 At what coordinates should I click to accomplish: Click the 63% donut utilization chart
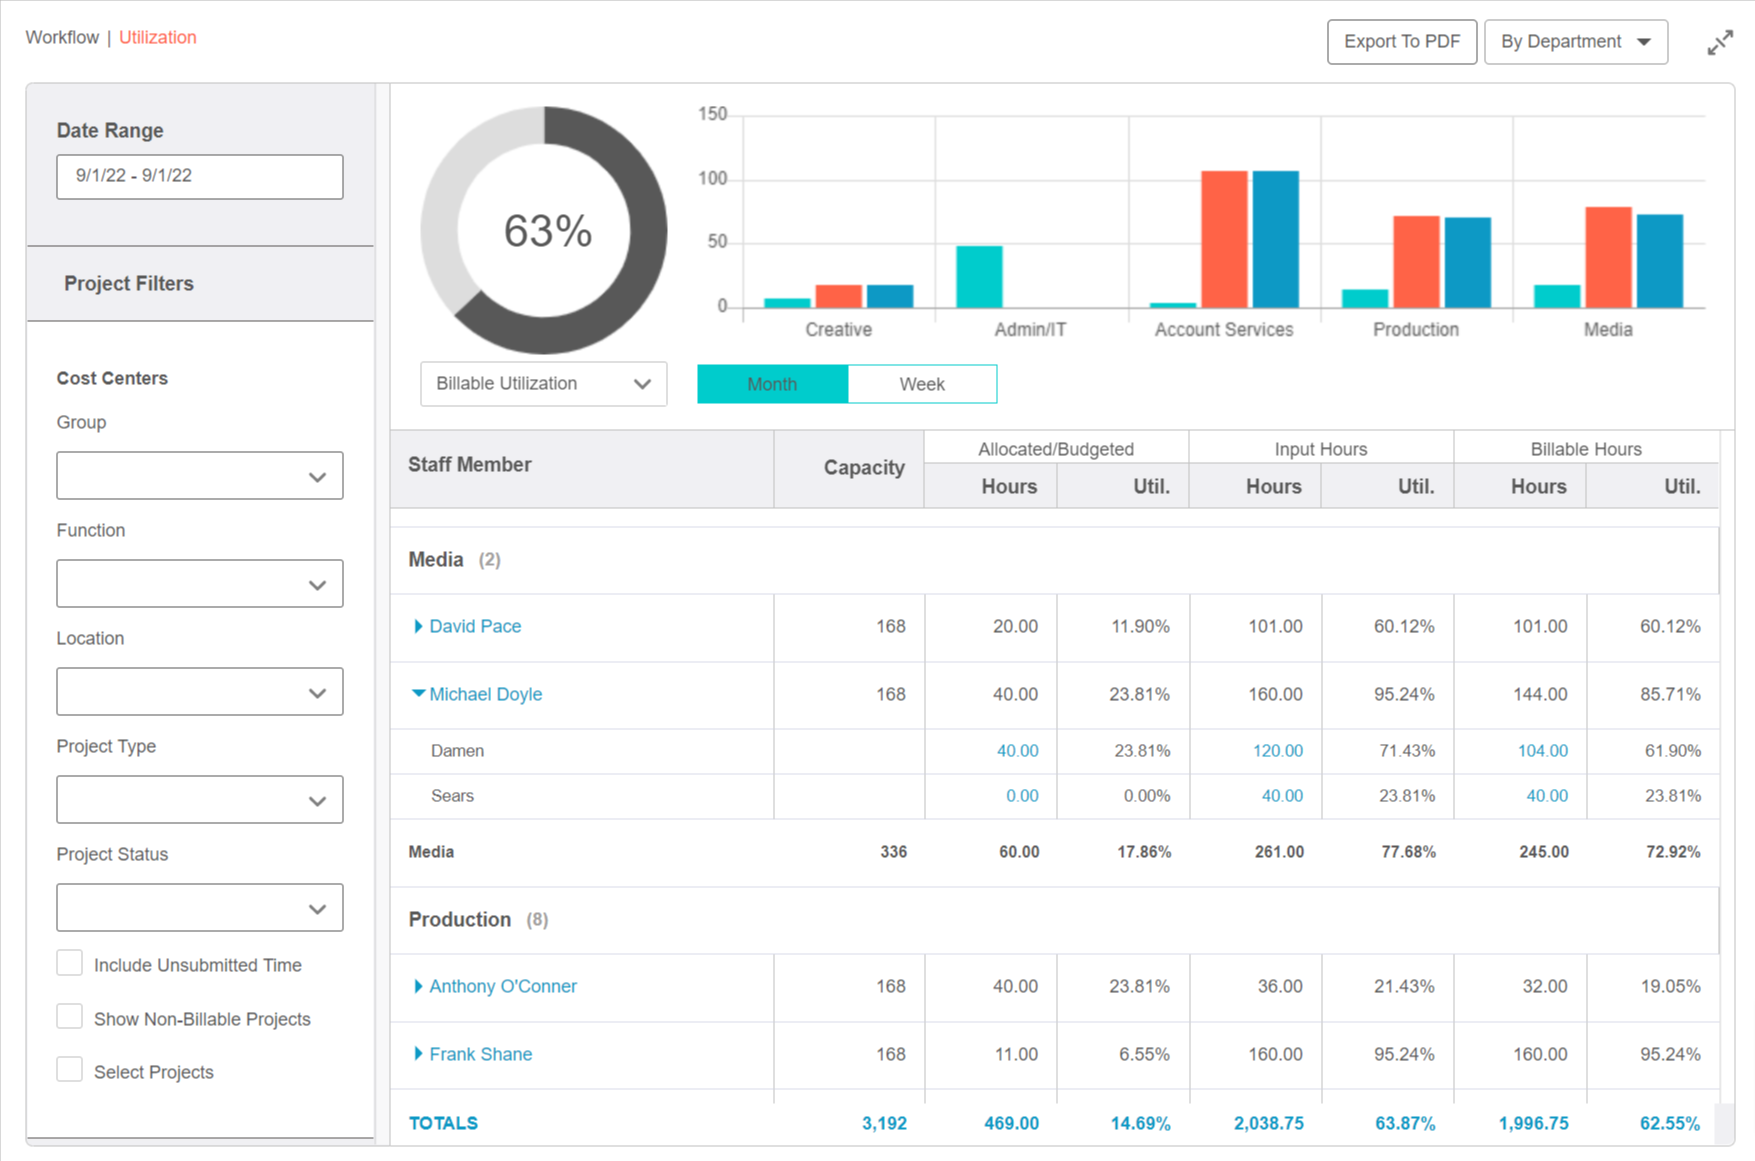544,230
